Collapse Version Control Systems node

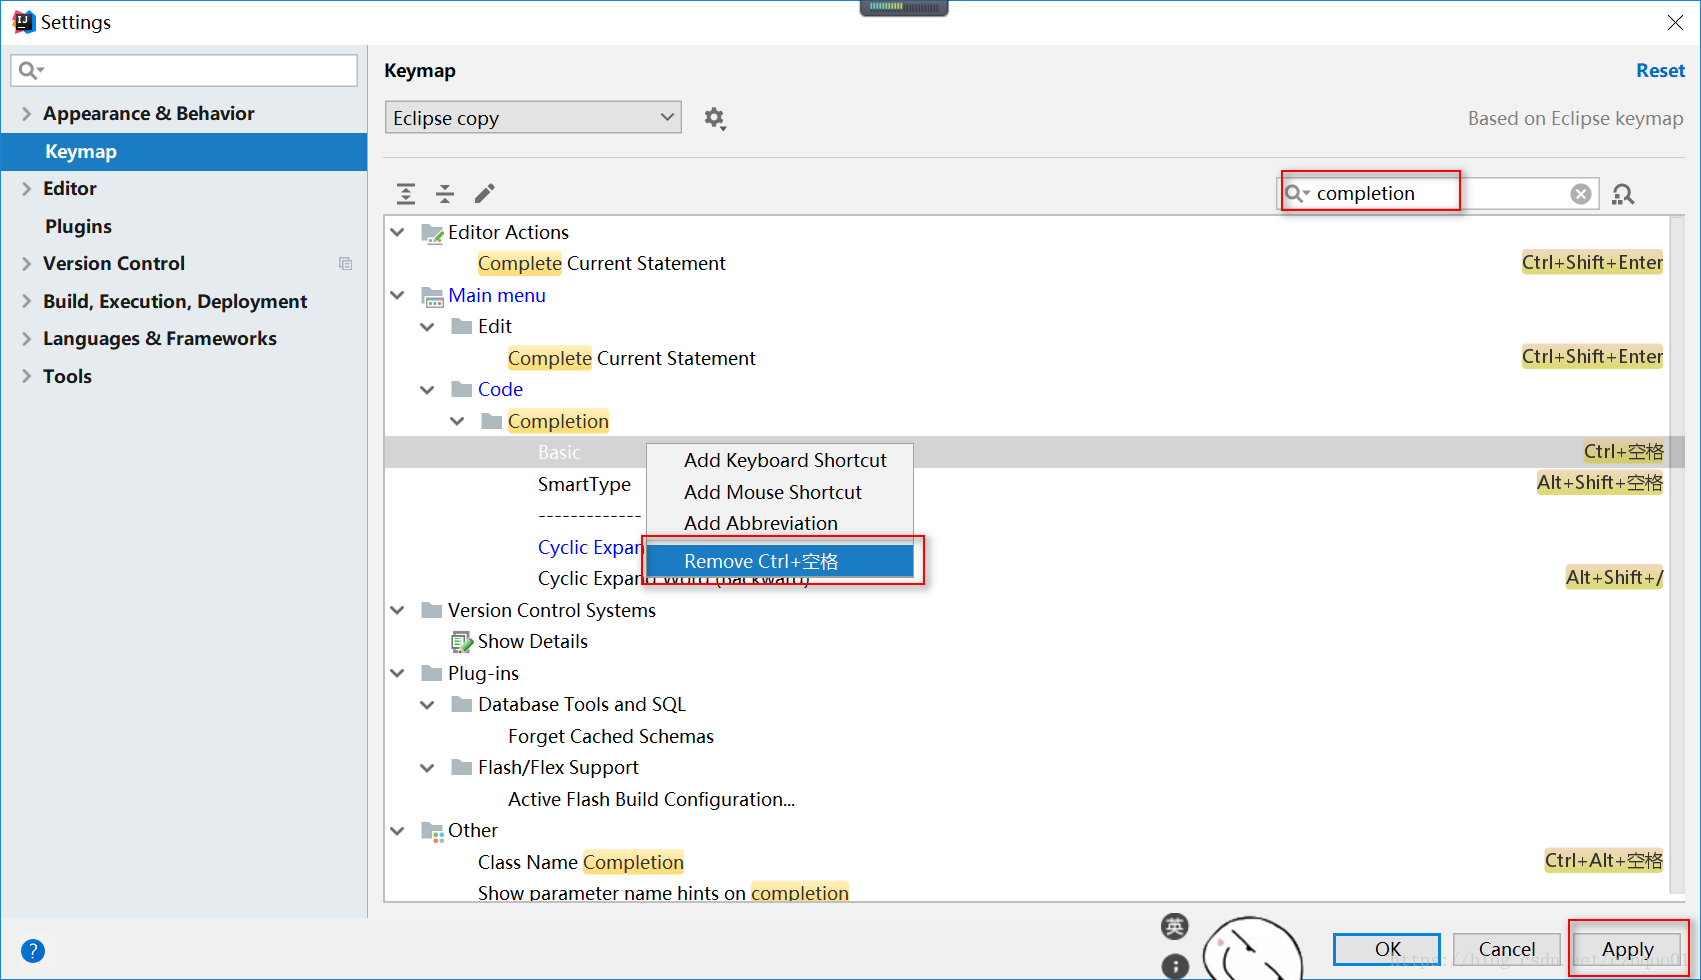[x=398, y=611]
